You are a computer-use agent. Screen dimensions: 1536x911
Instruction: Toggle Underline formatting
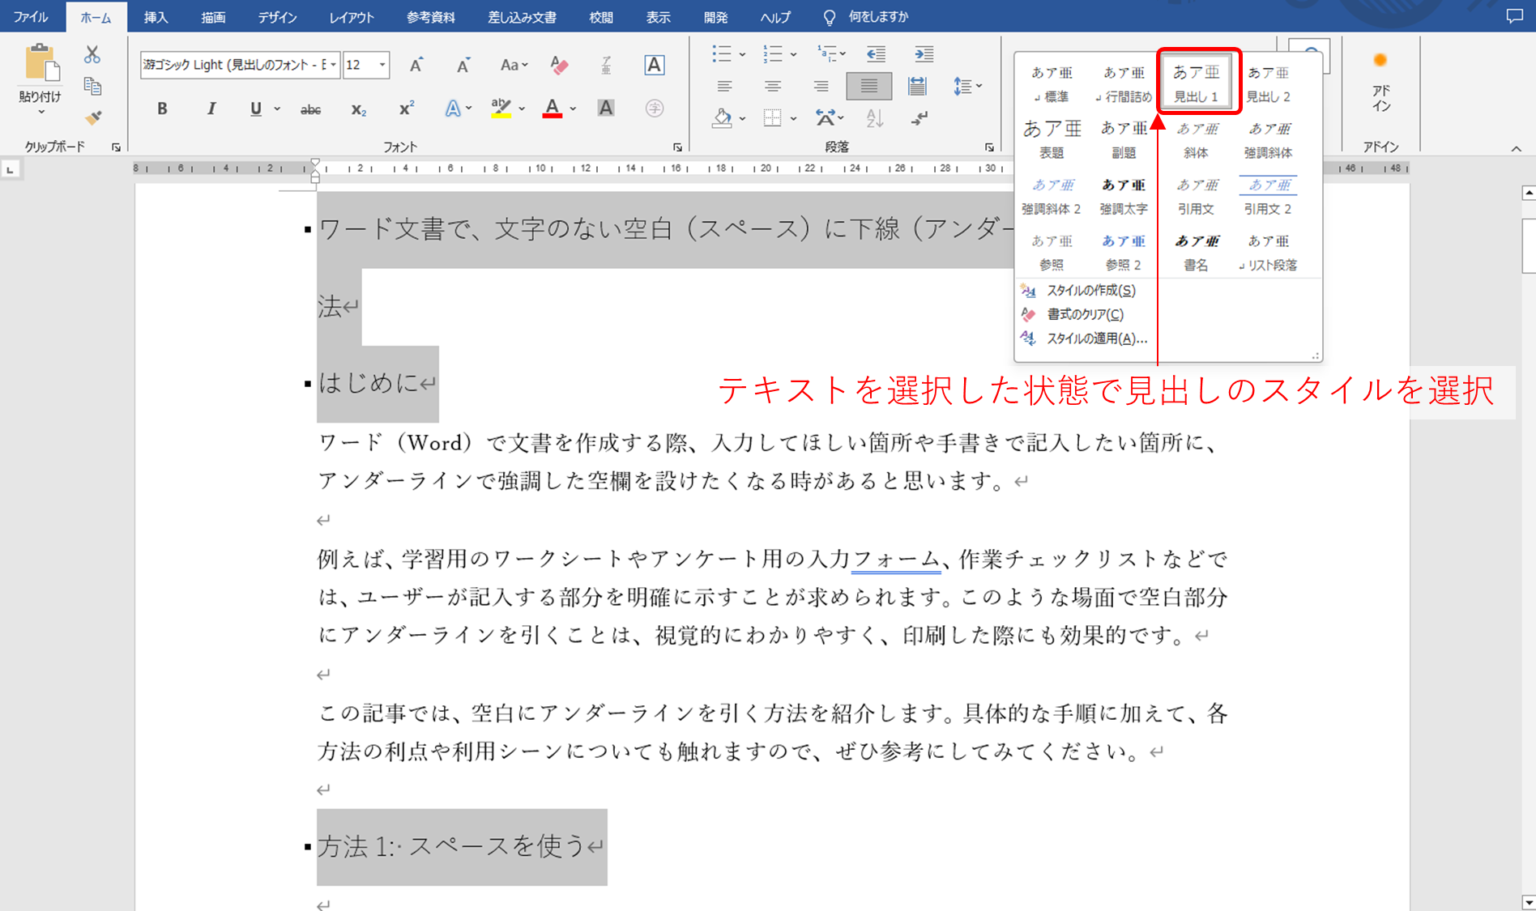[256, 108]
